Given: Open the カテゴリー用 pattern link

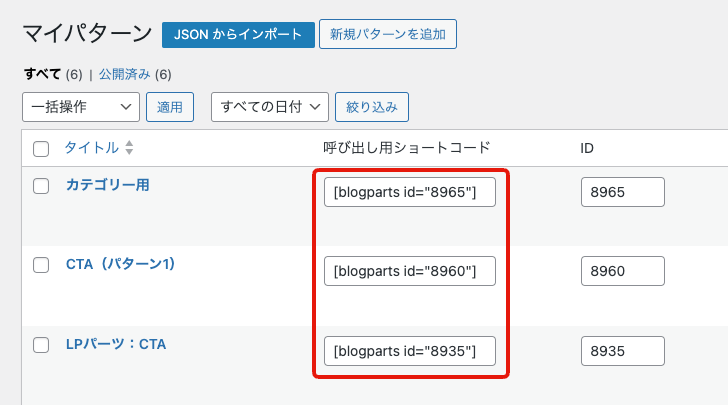Looking at the screenshot, I should pos(107,185).
